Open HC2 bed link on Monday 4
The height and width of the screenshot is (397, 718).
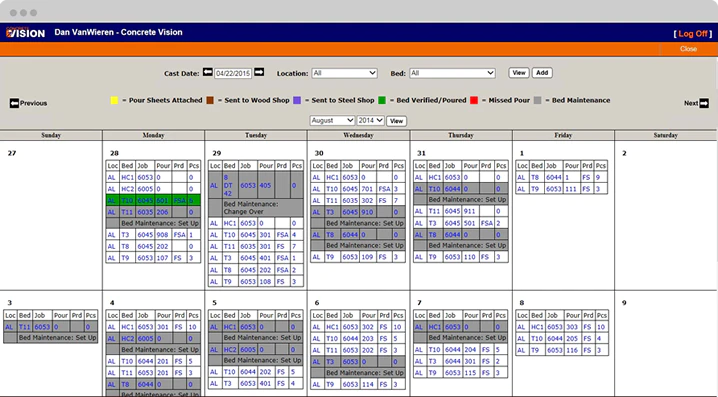pos(128,338)
